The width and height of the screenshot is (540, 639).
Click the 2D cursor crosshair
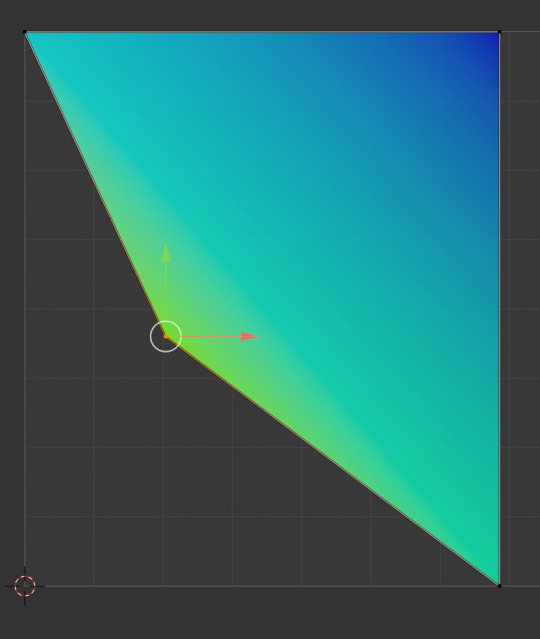coord(25,586)
